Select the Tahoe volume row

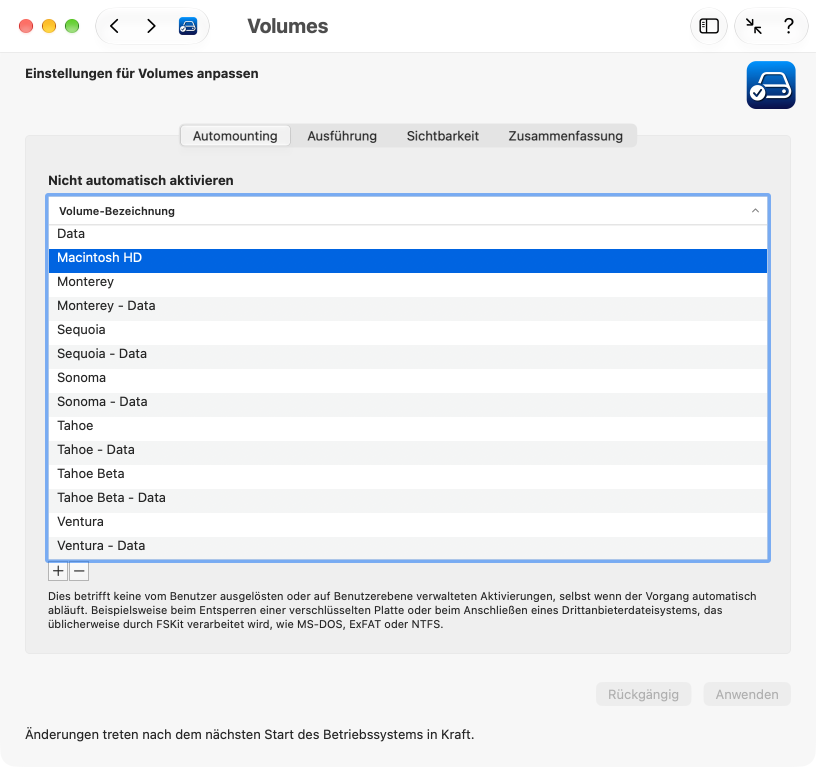point(408,428)
